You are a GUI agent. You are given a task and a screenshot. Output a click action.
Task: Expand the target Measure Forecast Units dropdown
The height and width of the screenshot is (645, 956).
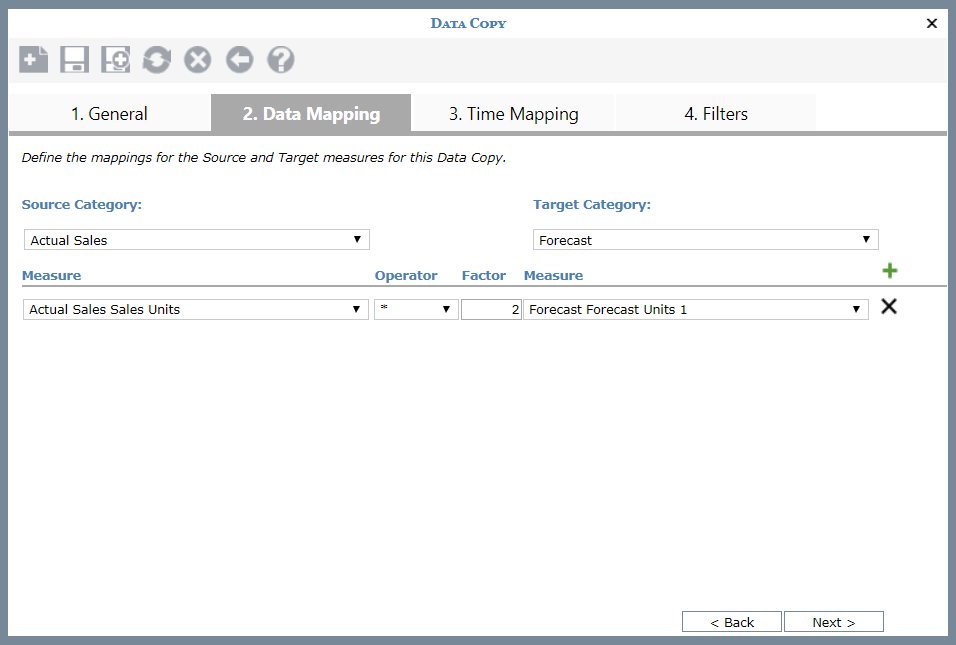pyautogui.click(x=696, y=309)
